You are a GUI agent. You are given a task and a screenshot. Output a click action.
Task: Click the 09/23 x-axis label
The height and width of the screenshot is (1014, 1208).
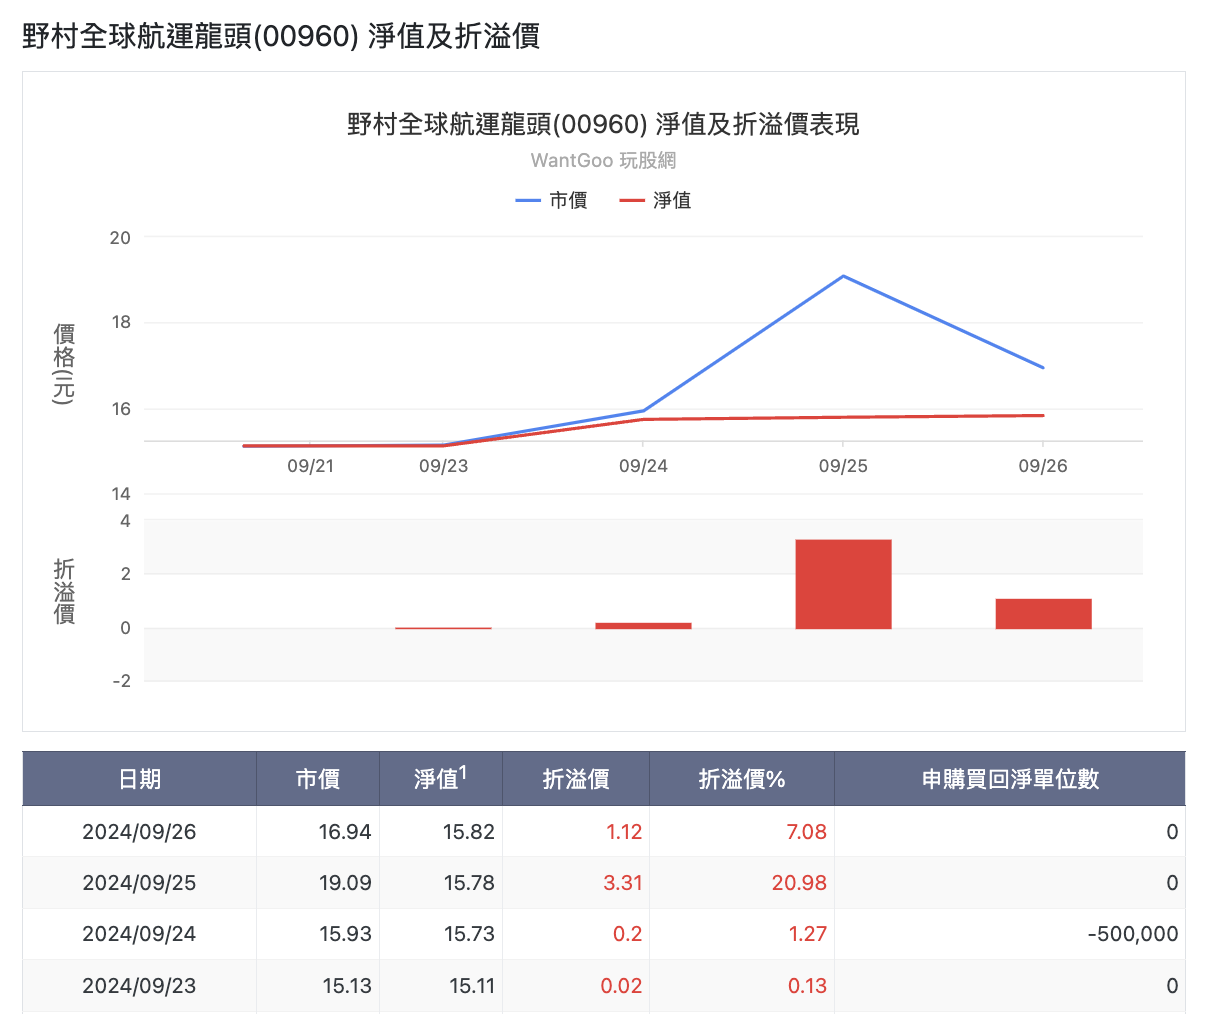[443, 466]
